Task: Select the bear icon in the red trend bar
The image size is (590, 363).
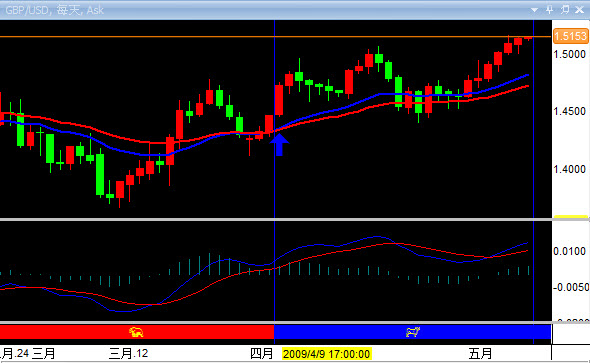Action: point(136,332)
